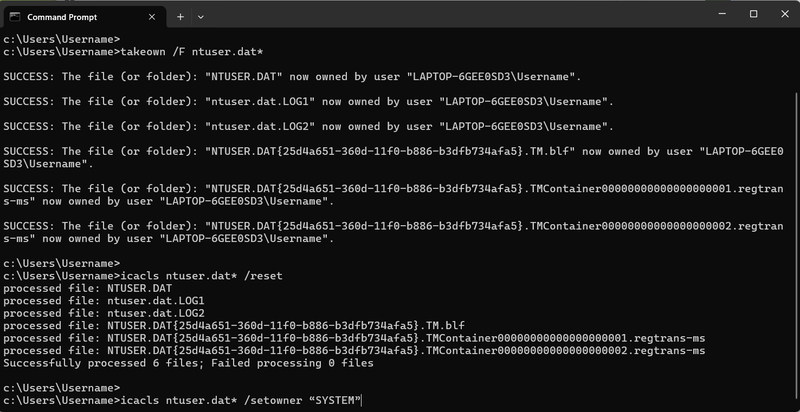Close the Command Prompt tab
Screen dimensions: 800x412
(x=152, y=17)
